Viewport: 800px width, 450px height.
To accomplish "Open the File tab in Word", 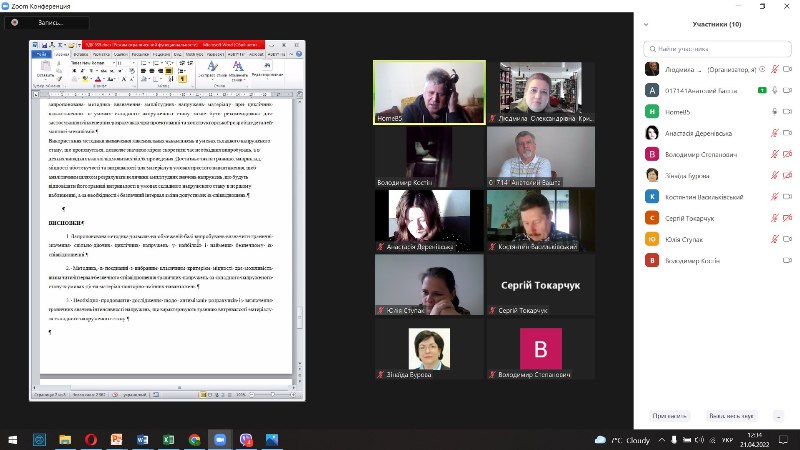I will [41, 54].
